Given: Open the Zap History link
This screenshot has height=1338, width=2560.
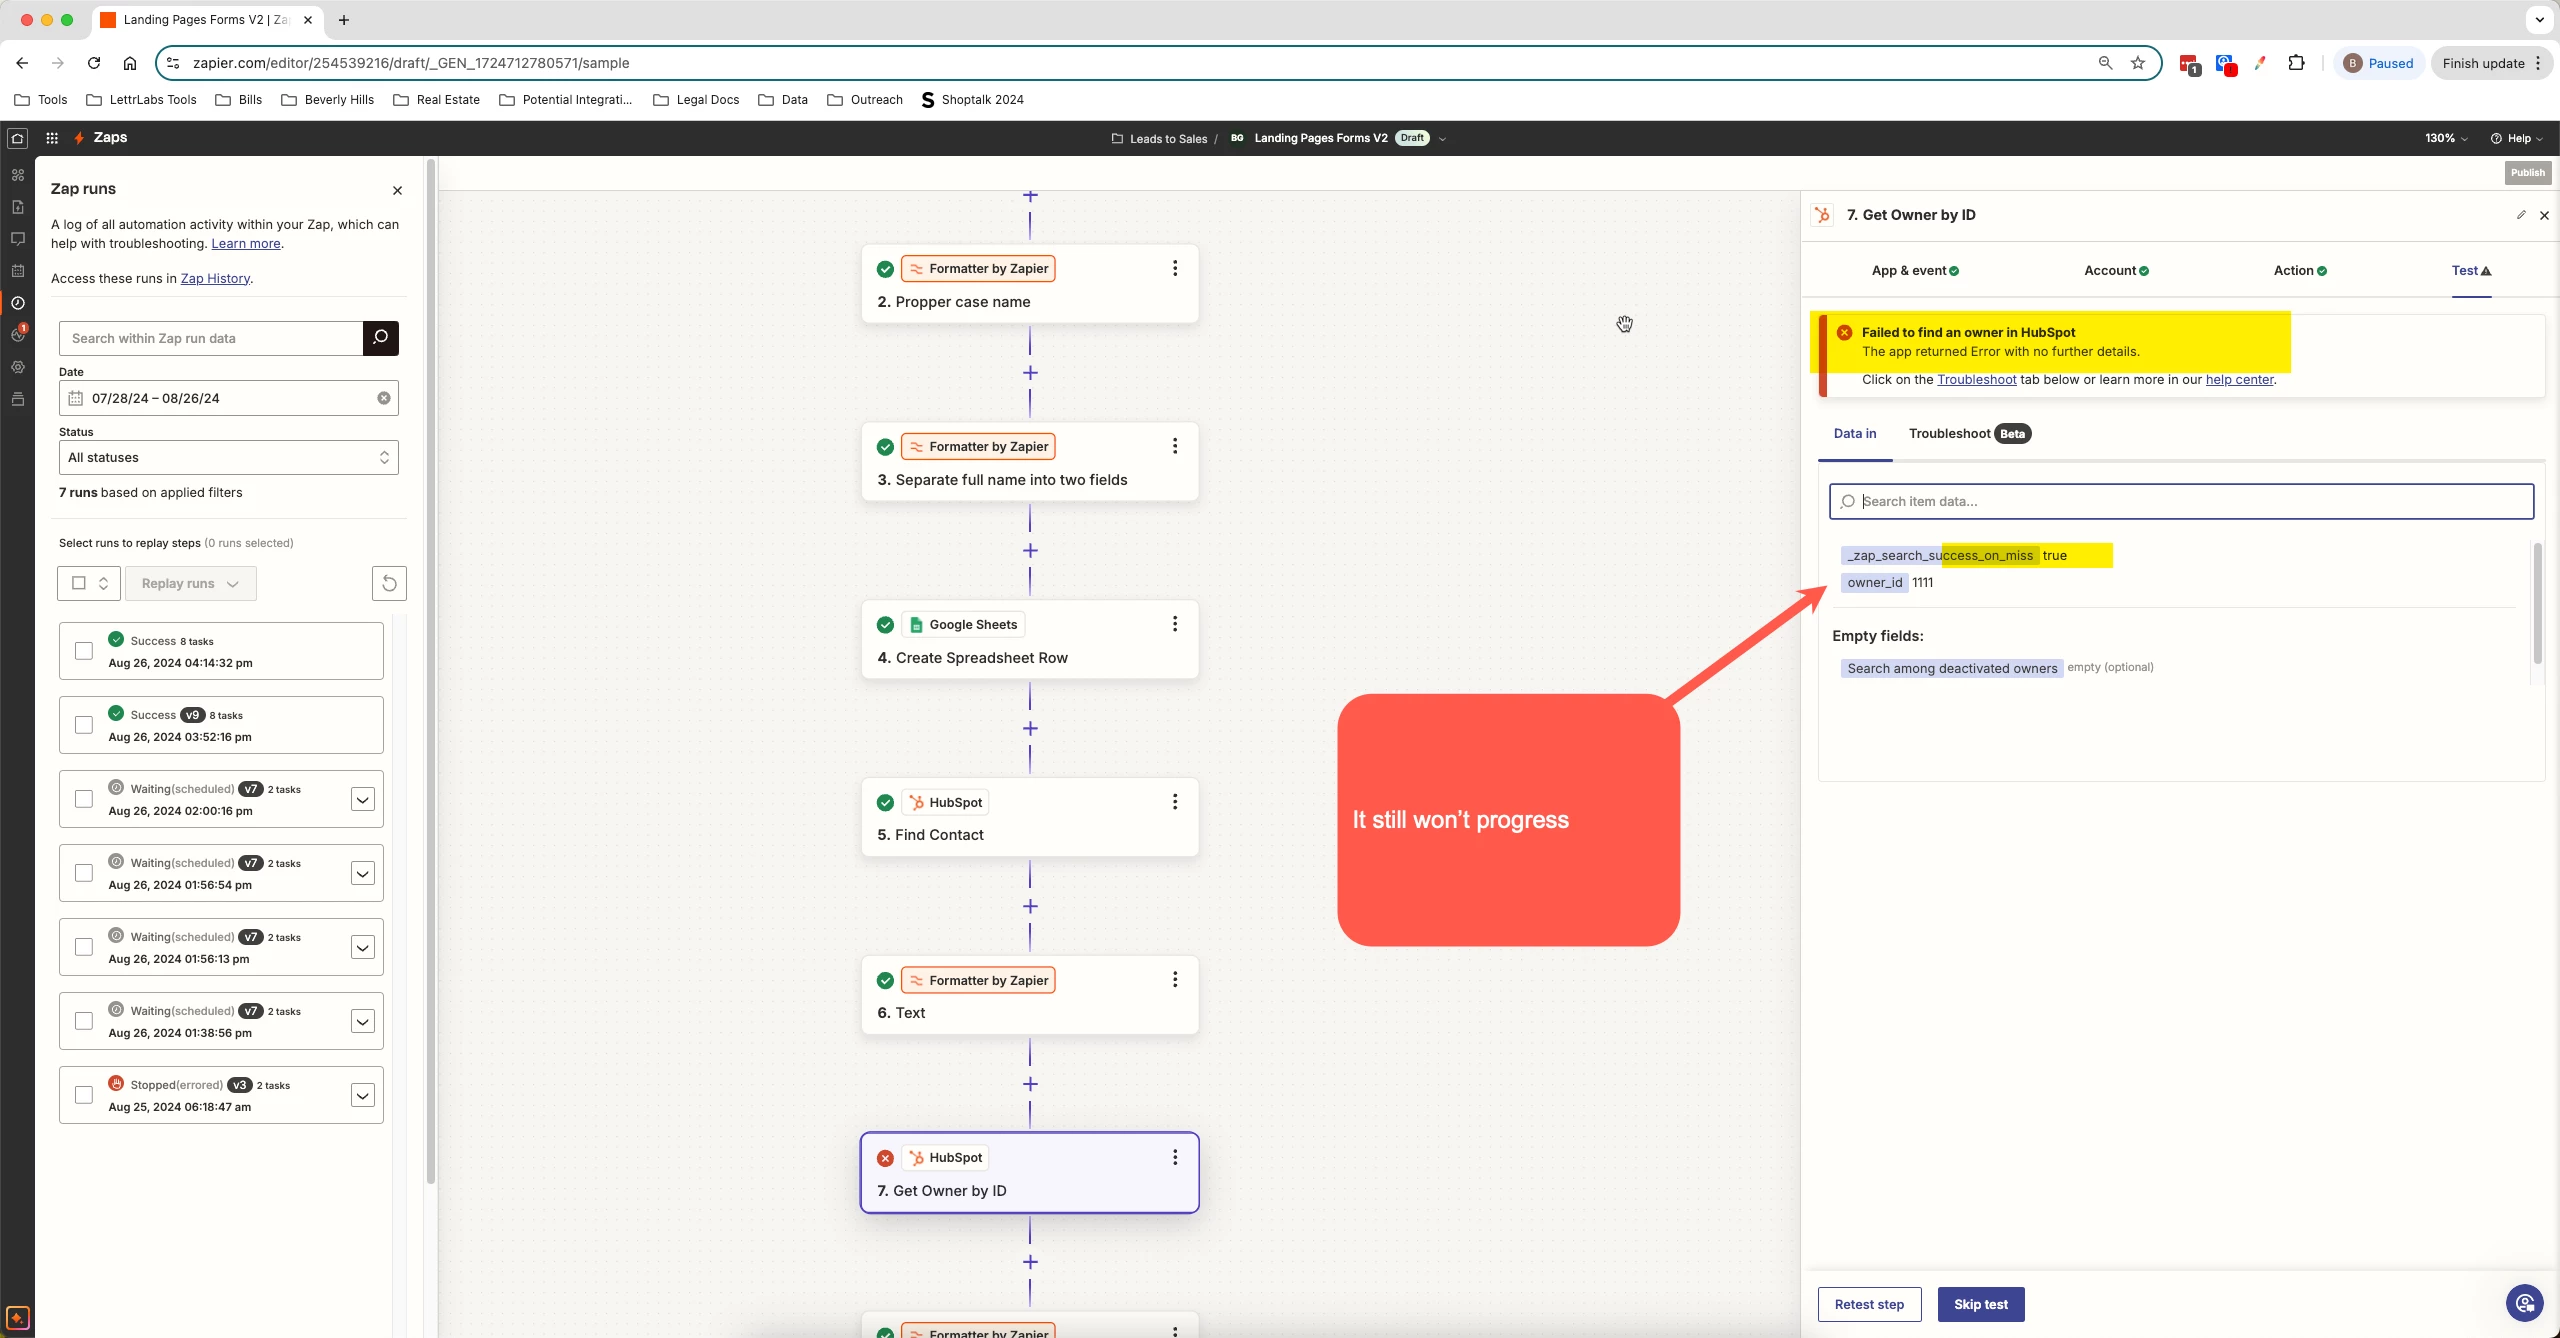Looking at the screenshot, I should tap(215, 278).
